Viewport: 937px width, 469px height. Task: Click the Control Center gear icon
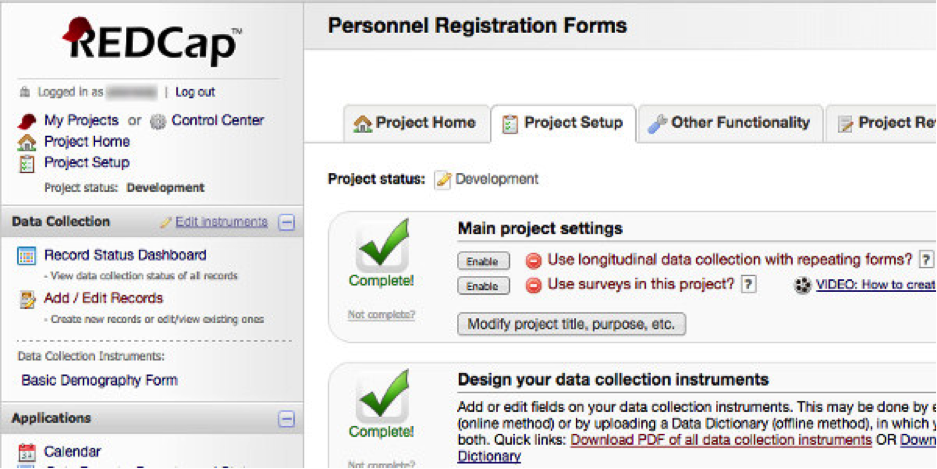point(158,121)
